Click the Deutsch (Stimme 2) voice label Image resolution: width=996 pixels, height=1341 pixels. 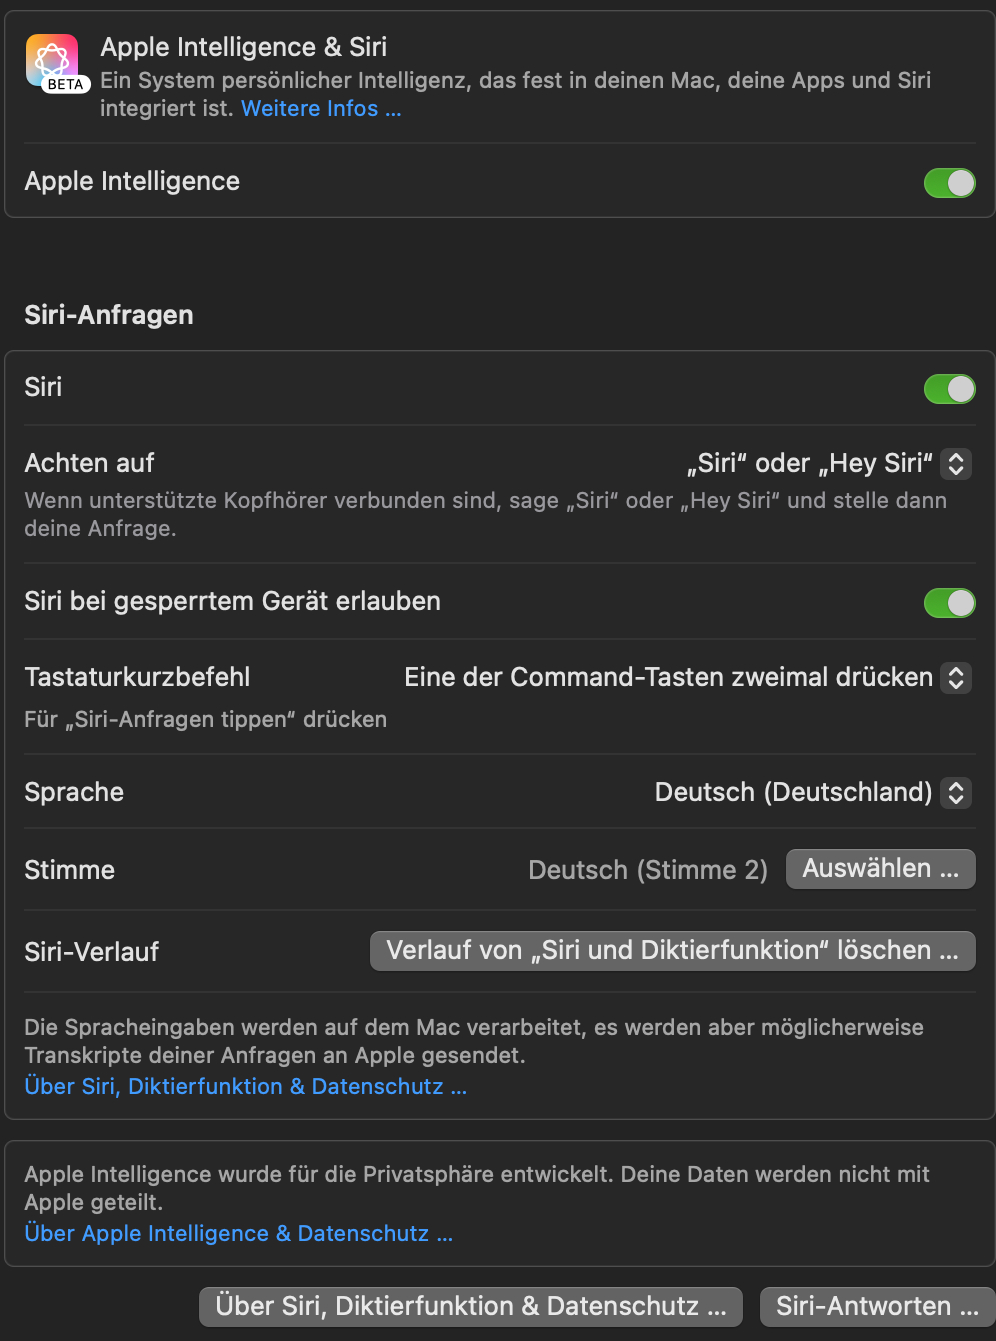coord(647,870)
